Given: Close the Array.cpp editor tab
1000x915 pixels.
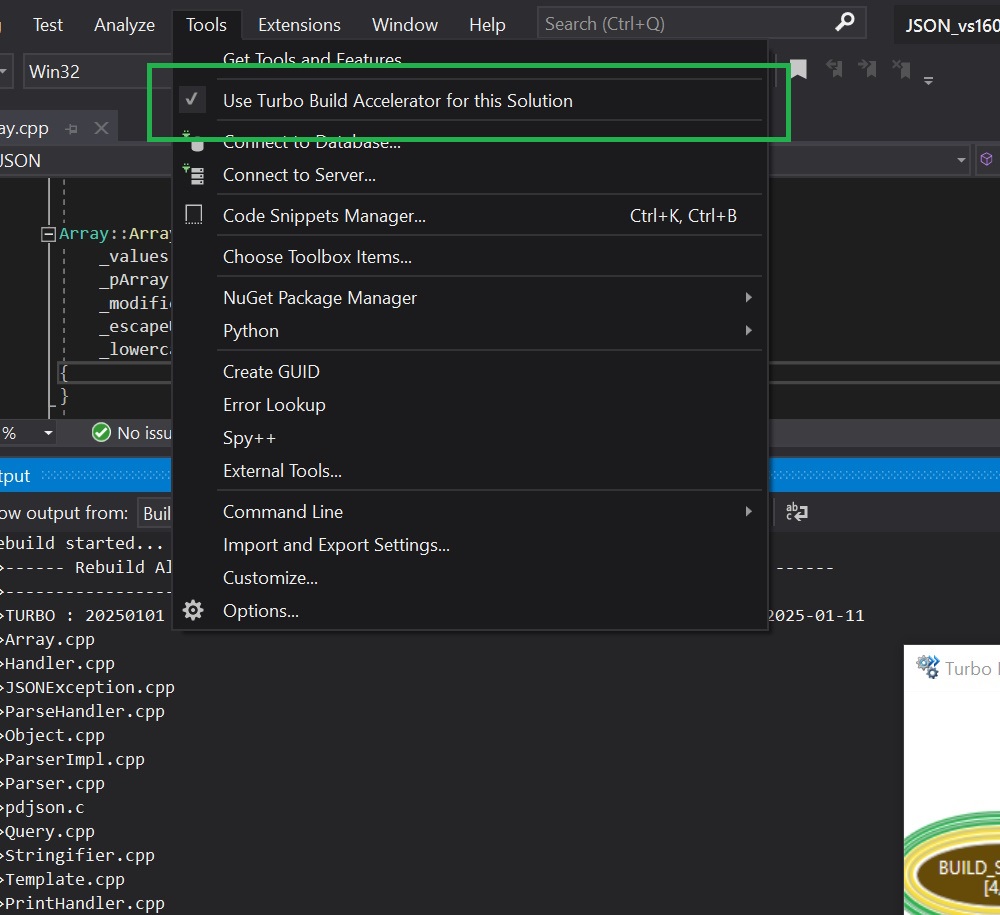Looking at the screenshot, I should (x=101, y=129).
